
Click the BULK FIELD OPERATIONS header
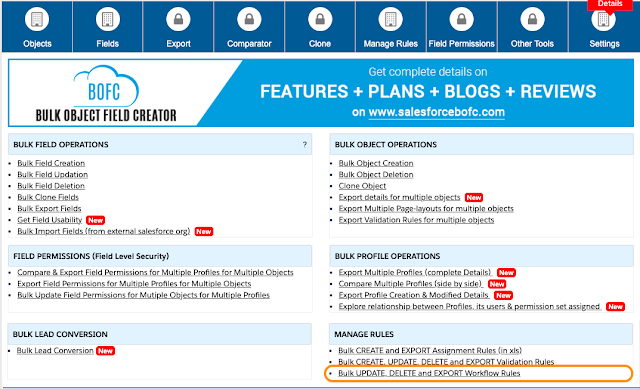pos(160,144)
